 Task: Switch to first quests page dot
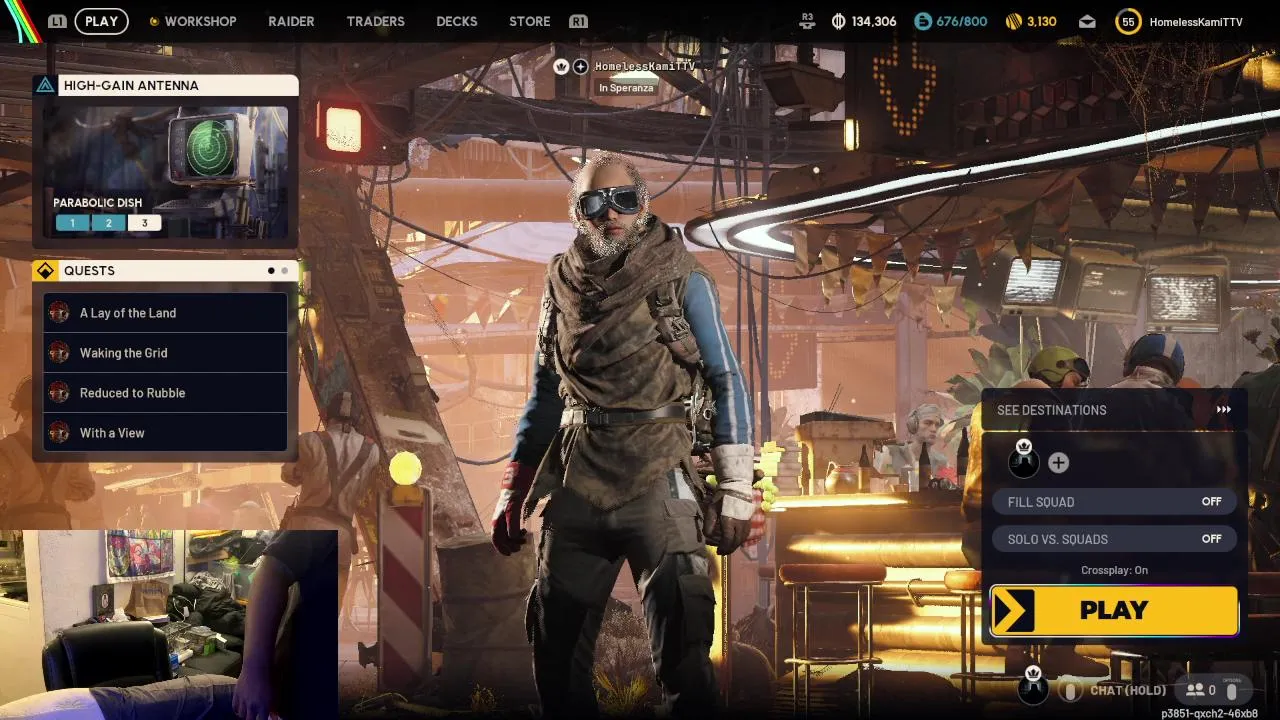[271, 271]
